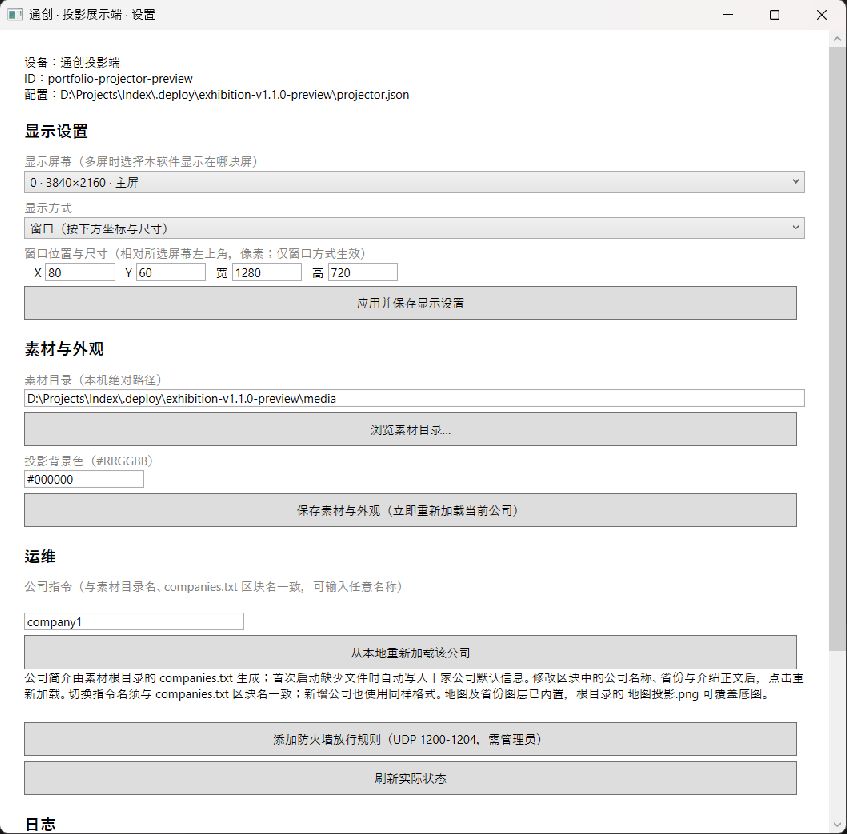Click the scrollbar down arrow
This screenshot has height=834, width=847.
coord(837,825)
